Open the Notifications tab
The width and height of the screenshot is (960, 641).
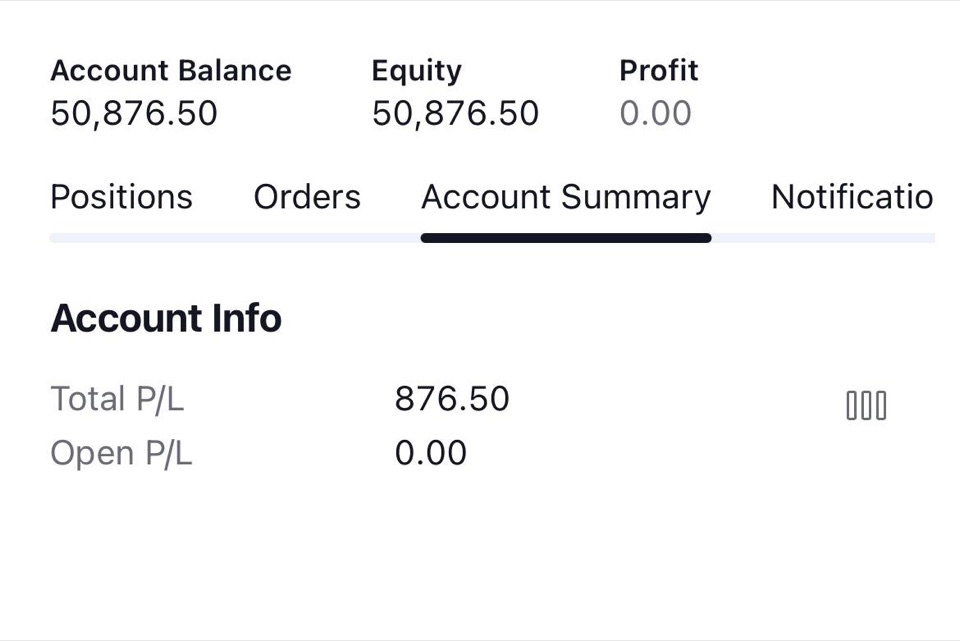click(852, 197)
